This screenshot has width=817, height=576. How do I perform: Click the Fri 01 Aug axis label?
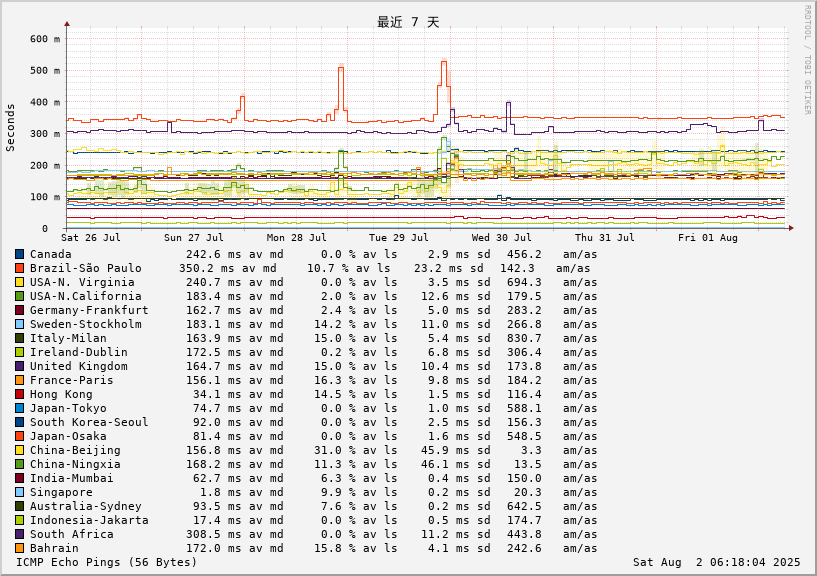click(x=708, y=238)
